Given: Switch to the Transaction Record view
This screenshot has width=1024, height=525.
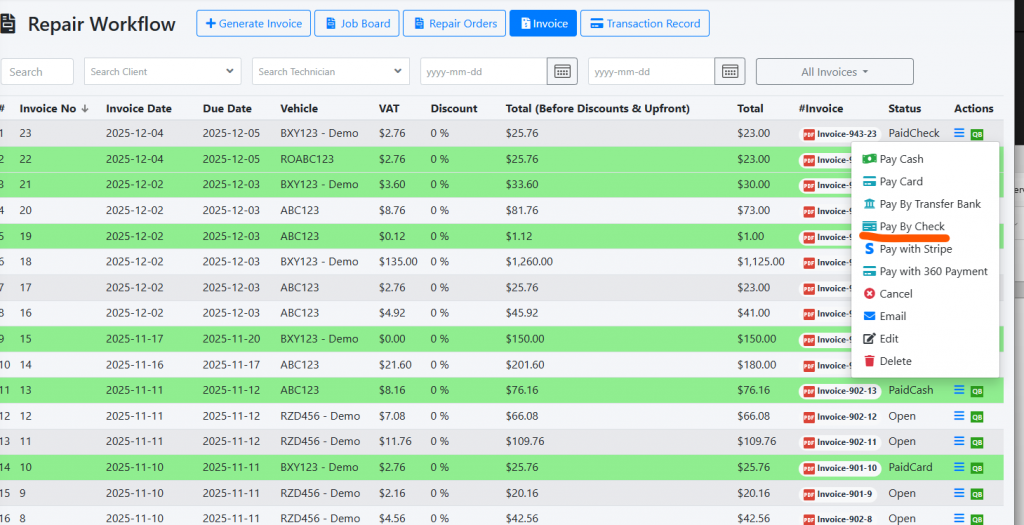Looking at the screenshot, I should click(x=645, y=24).
